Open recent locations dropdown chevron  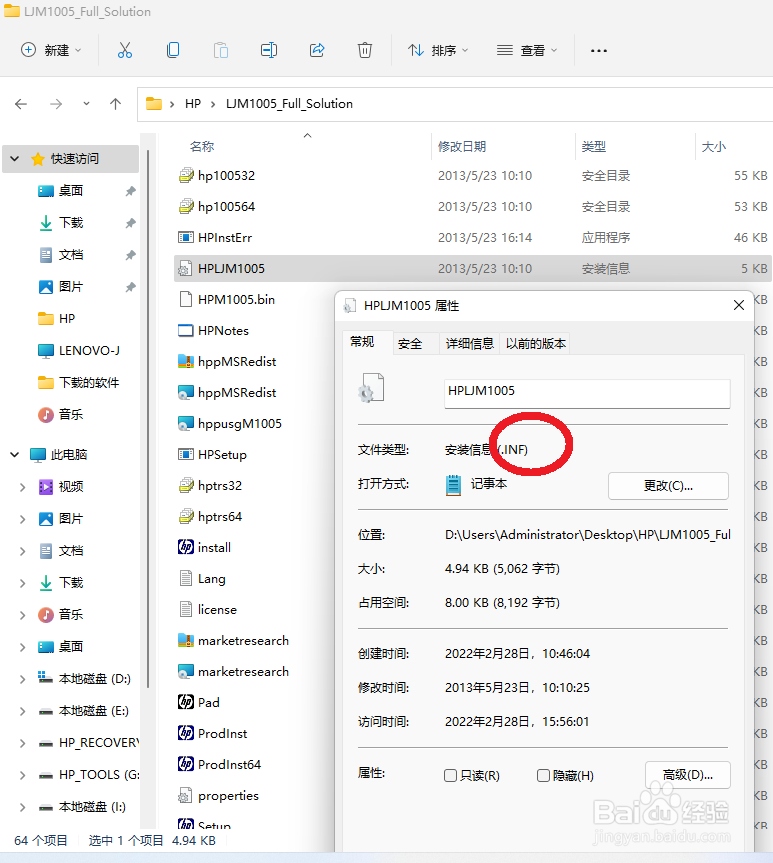coord(86,103)
